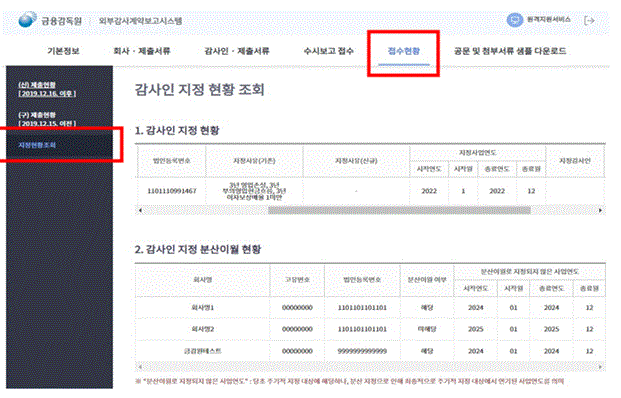Open (신) 제출현황 2019.12.16. 이후 sidebar link
Screen dimensions: 621x398
[47, 89]
